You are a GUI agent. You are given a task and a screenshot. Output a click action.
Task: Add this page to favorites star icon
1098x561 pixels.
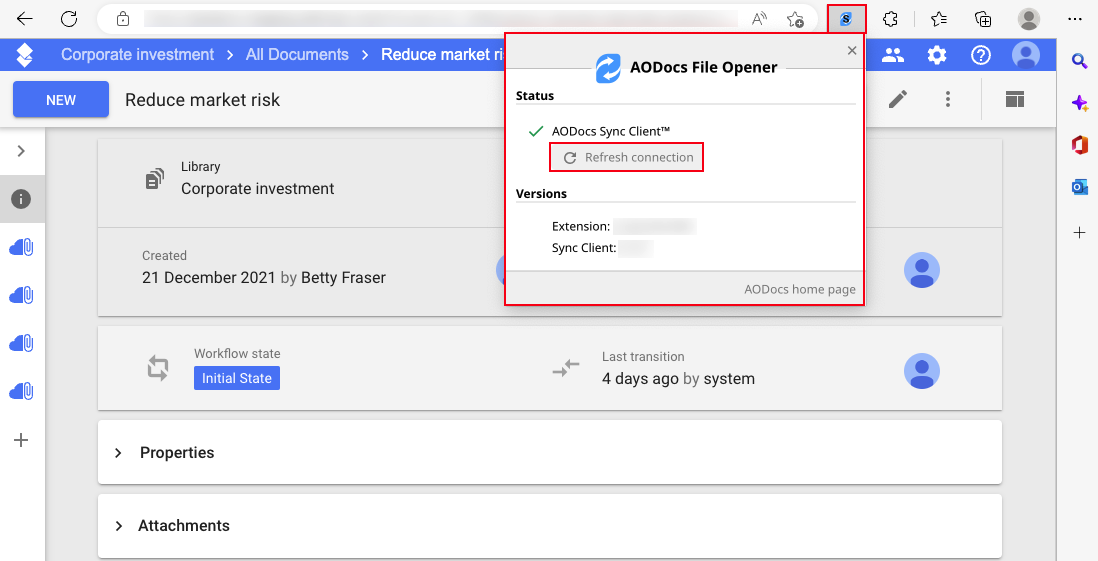(795, 19)
